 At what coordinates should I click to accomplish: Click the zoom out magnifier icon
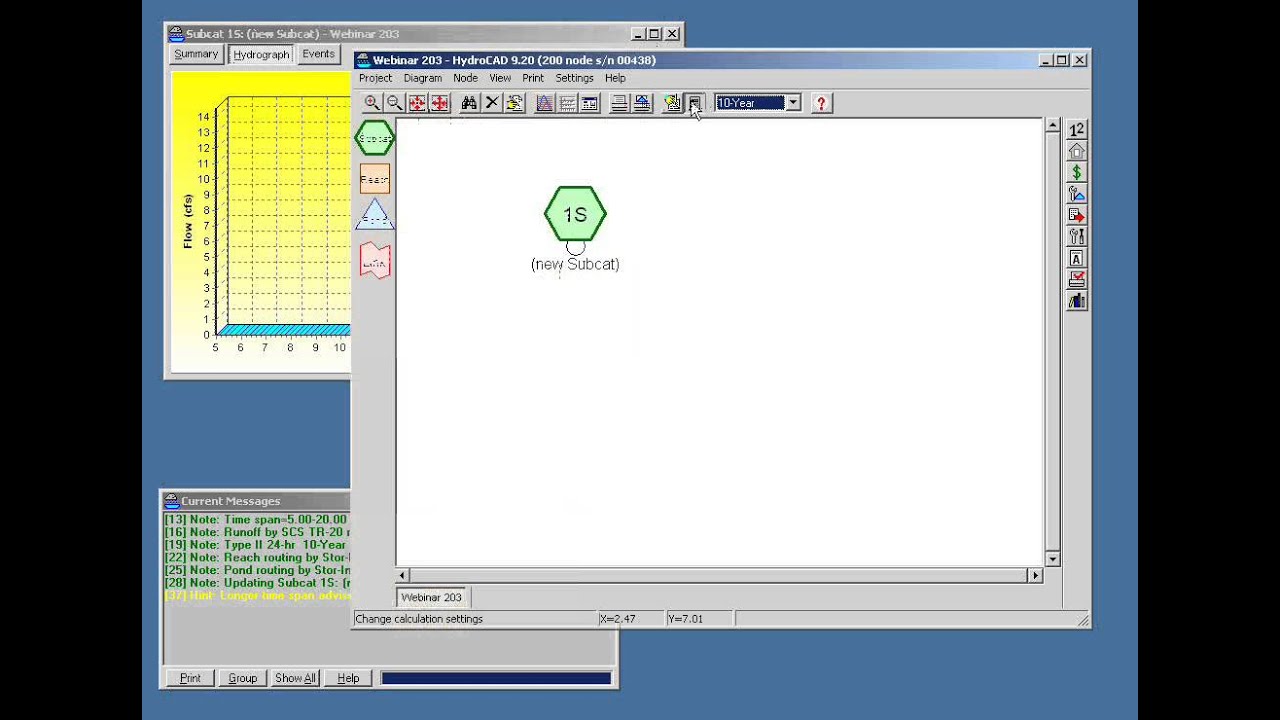pyautogui.click(x=394, y=103)
